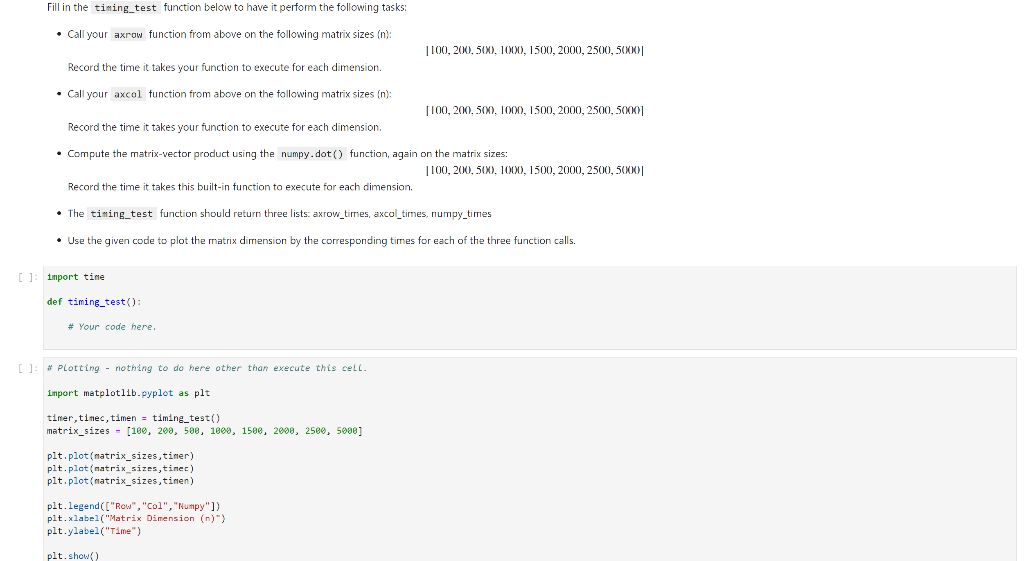This screenshot has width=1024, height=561.
Task: Click 'Record the time it takes this built-in function' text
Action: pyautogui.click(x=240, y=187)
